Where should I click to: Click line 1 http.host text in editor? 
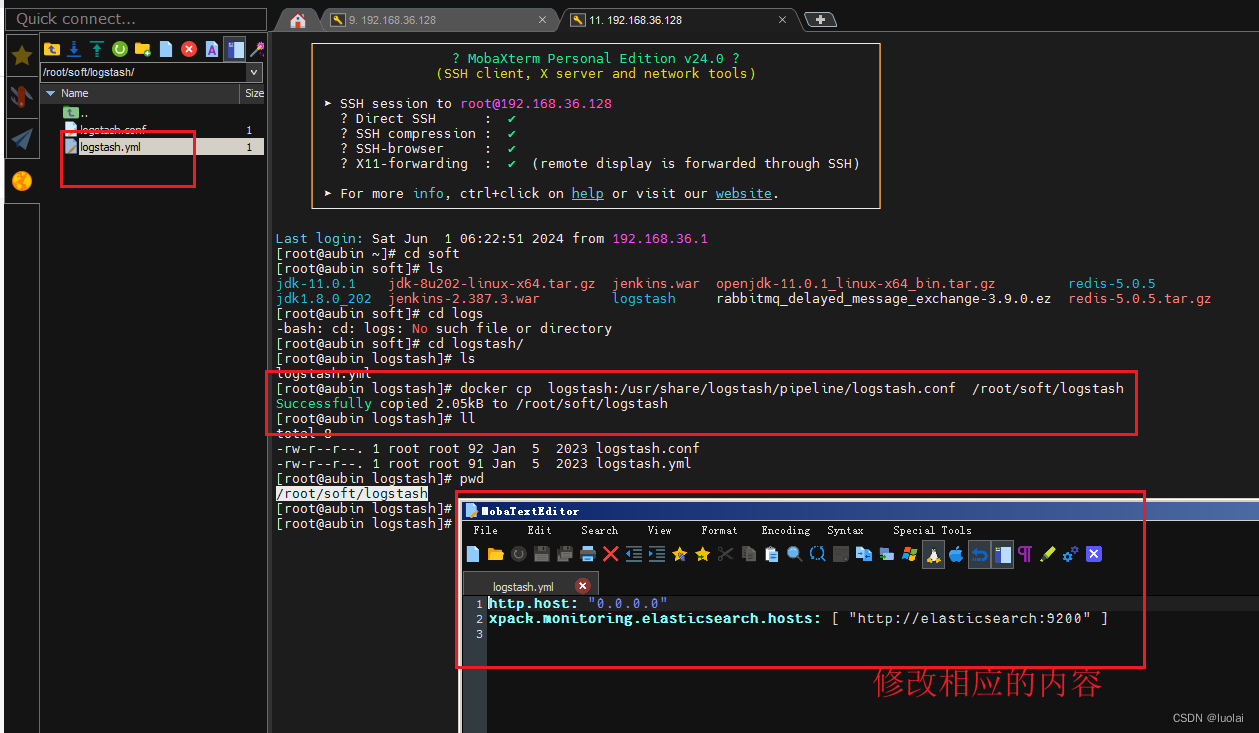coord(578,603)
